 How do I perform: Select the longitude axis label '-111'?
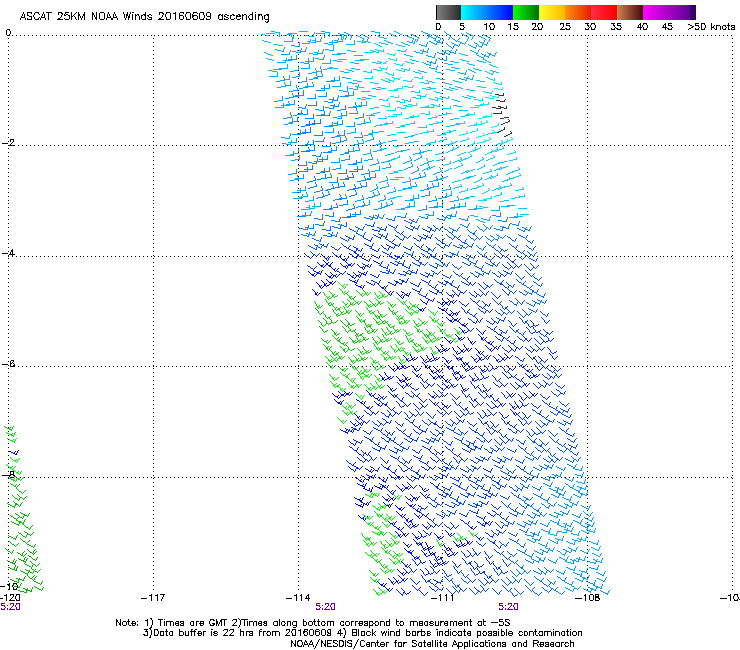coord(443,598)
